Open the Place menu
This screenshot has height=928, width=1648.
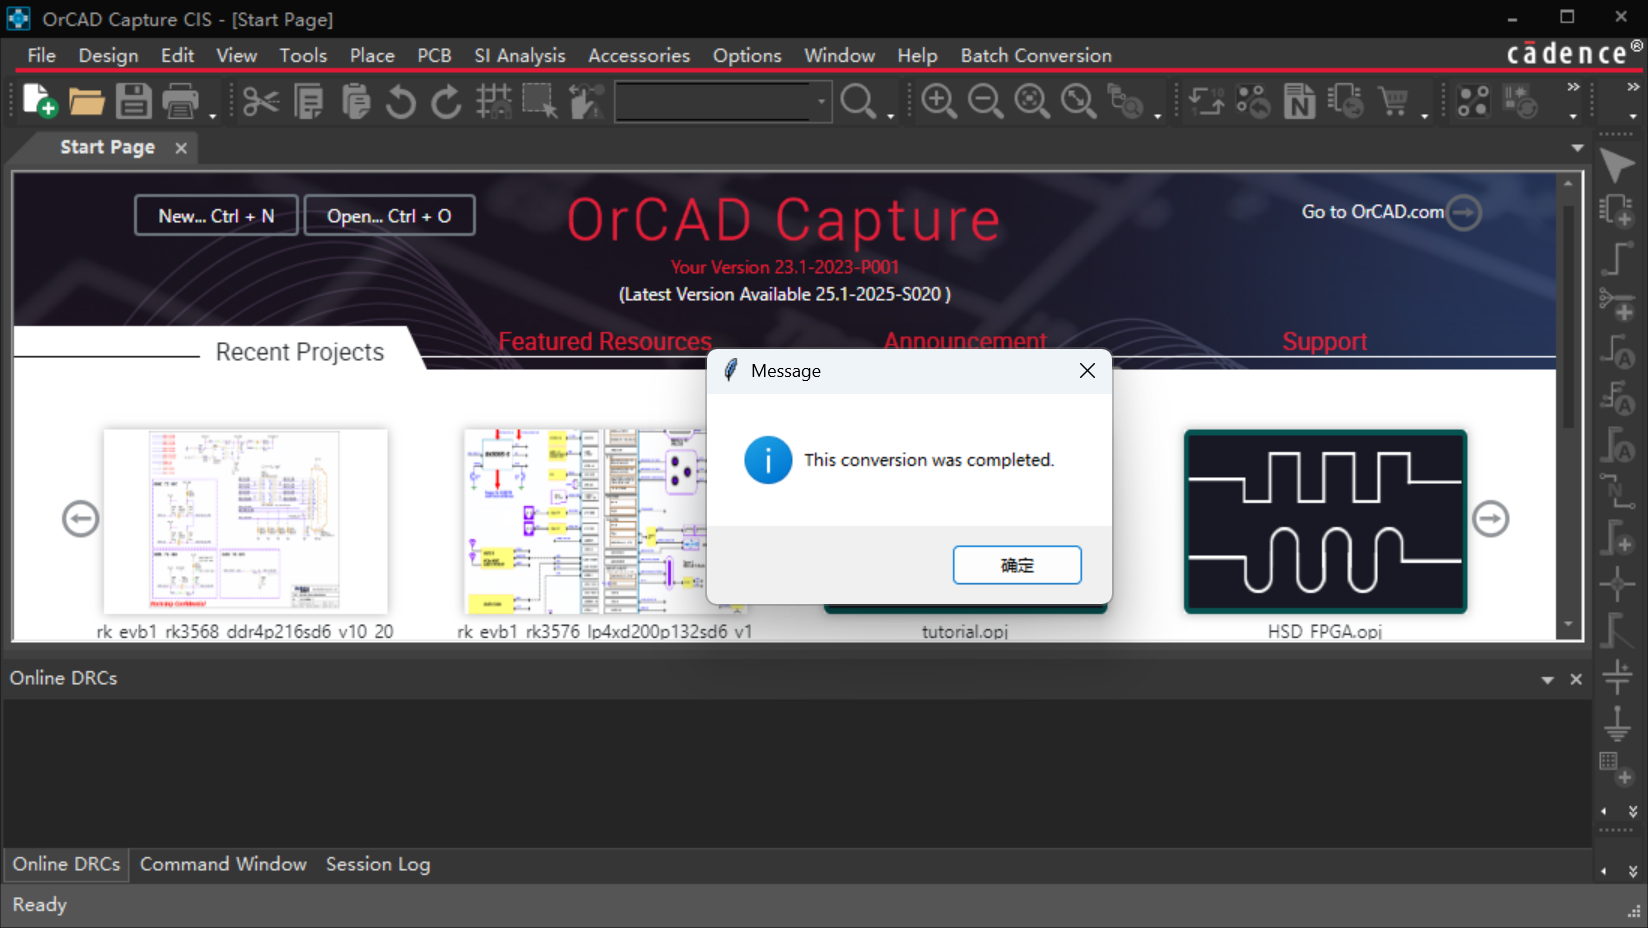(372, 56)
